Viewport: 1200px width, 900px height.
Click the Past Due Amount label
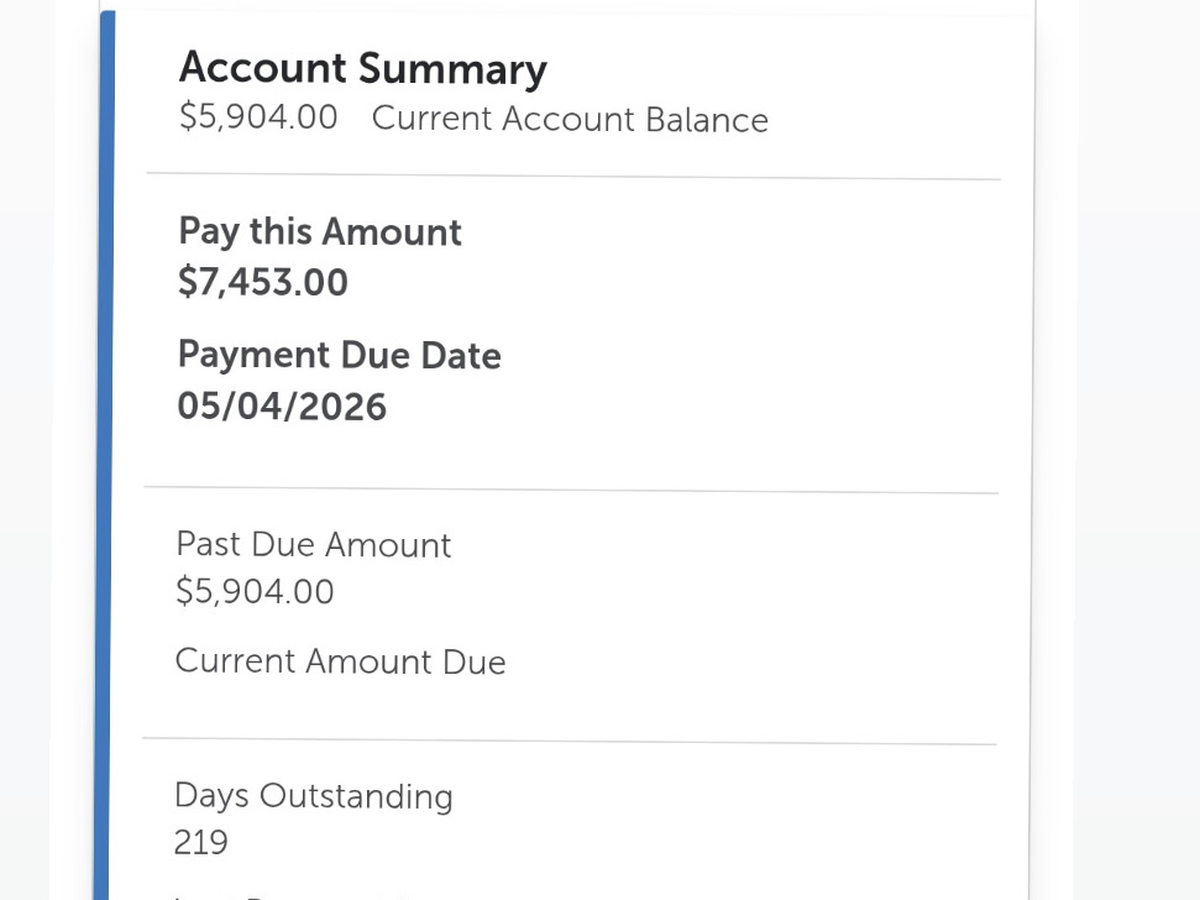(x=313, y=545)
